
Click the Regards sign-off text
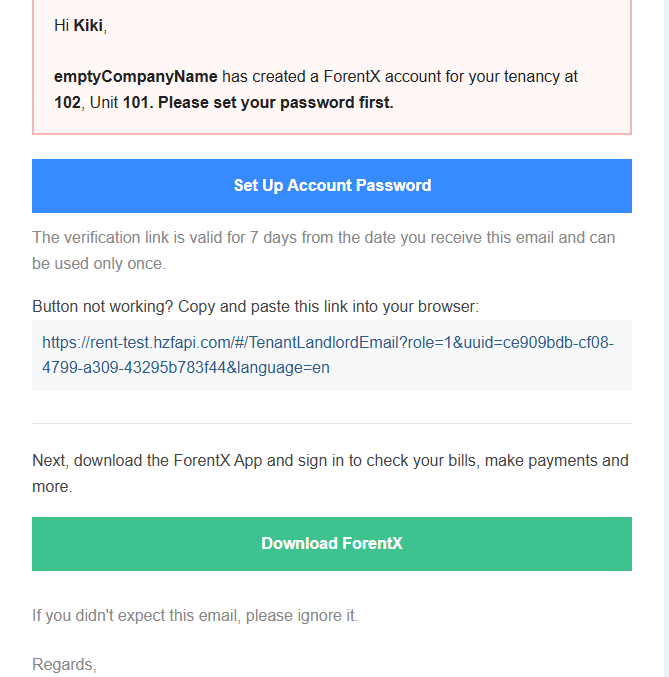pyautogui.click(x=64, y=664)
